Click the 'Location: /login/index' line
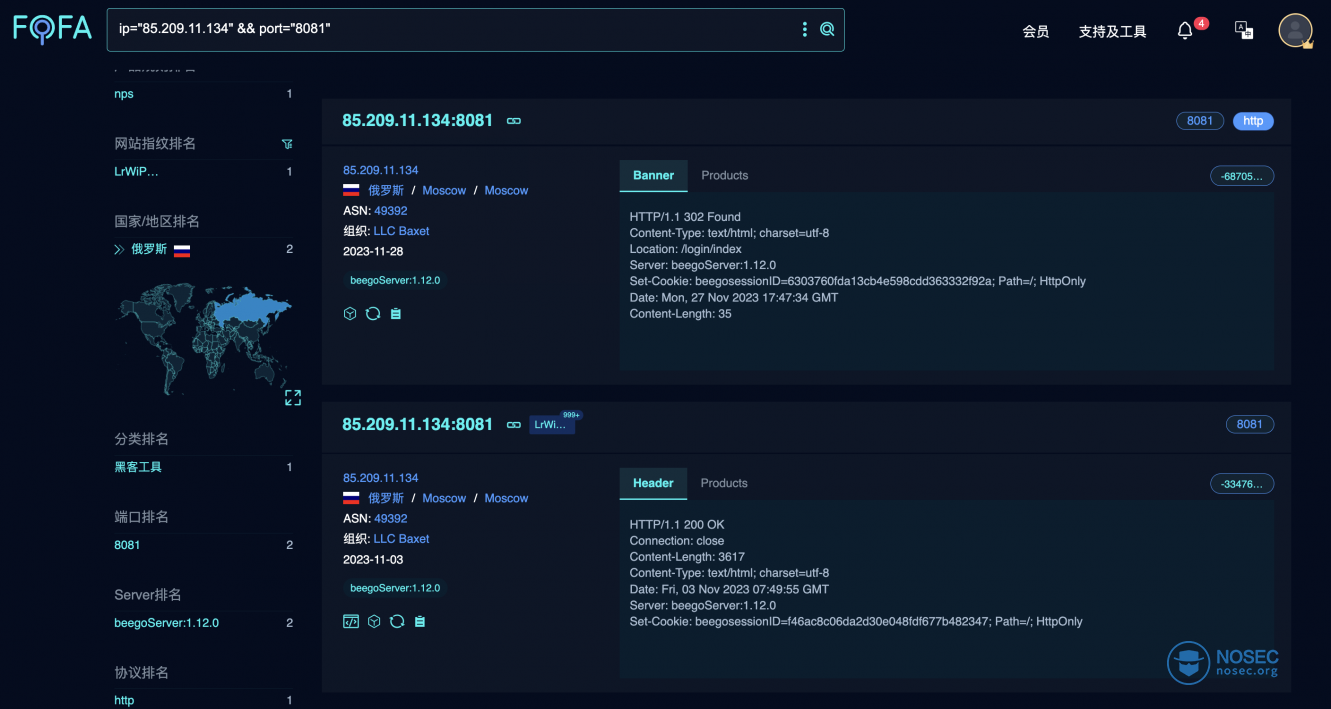This screenshot has height=709, width=1331. click(x=686, y=249)
